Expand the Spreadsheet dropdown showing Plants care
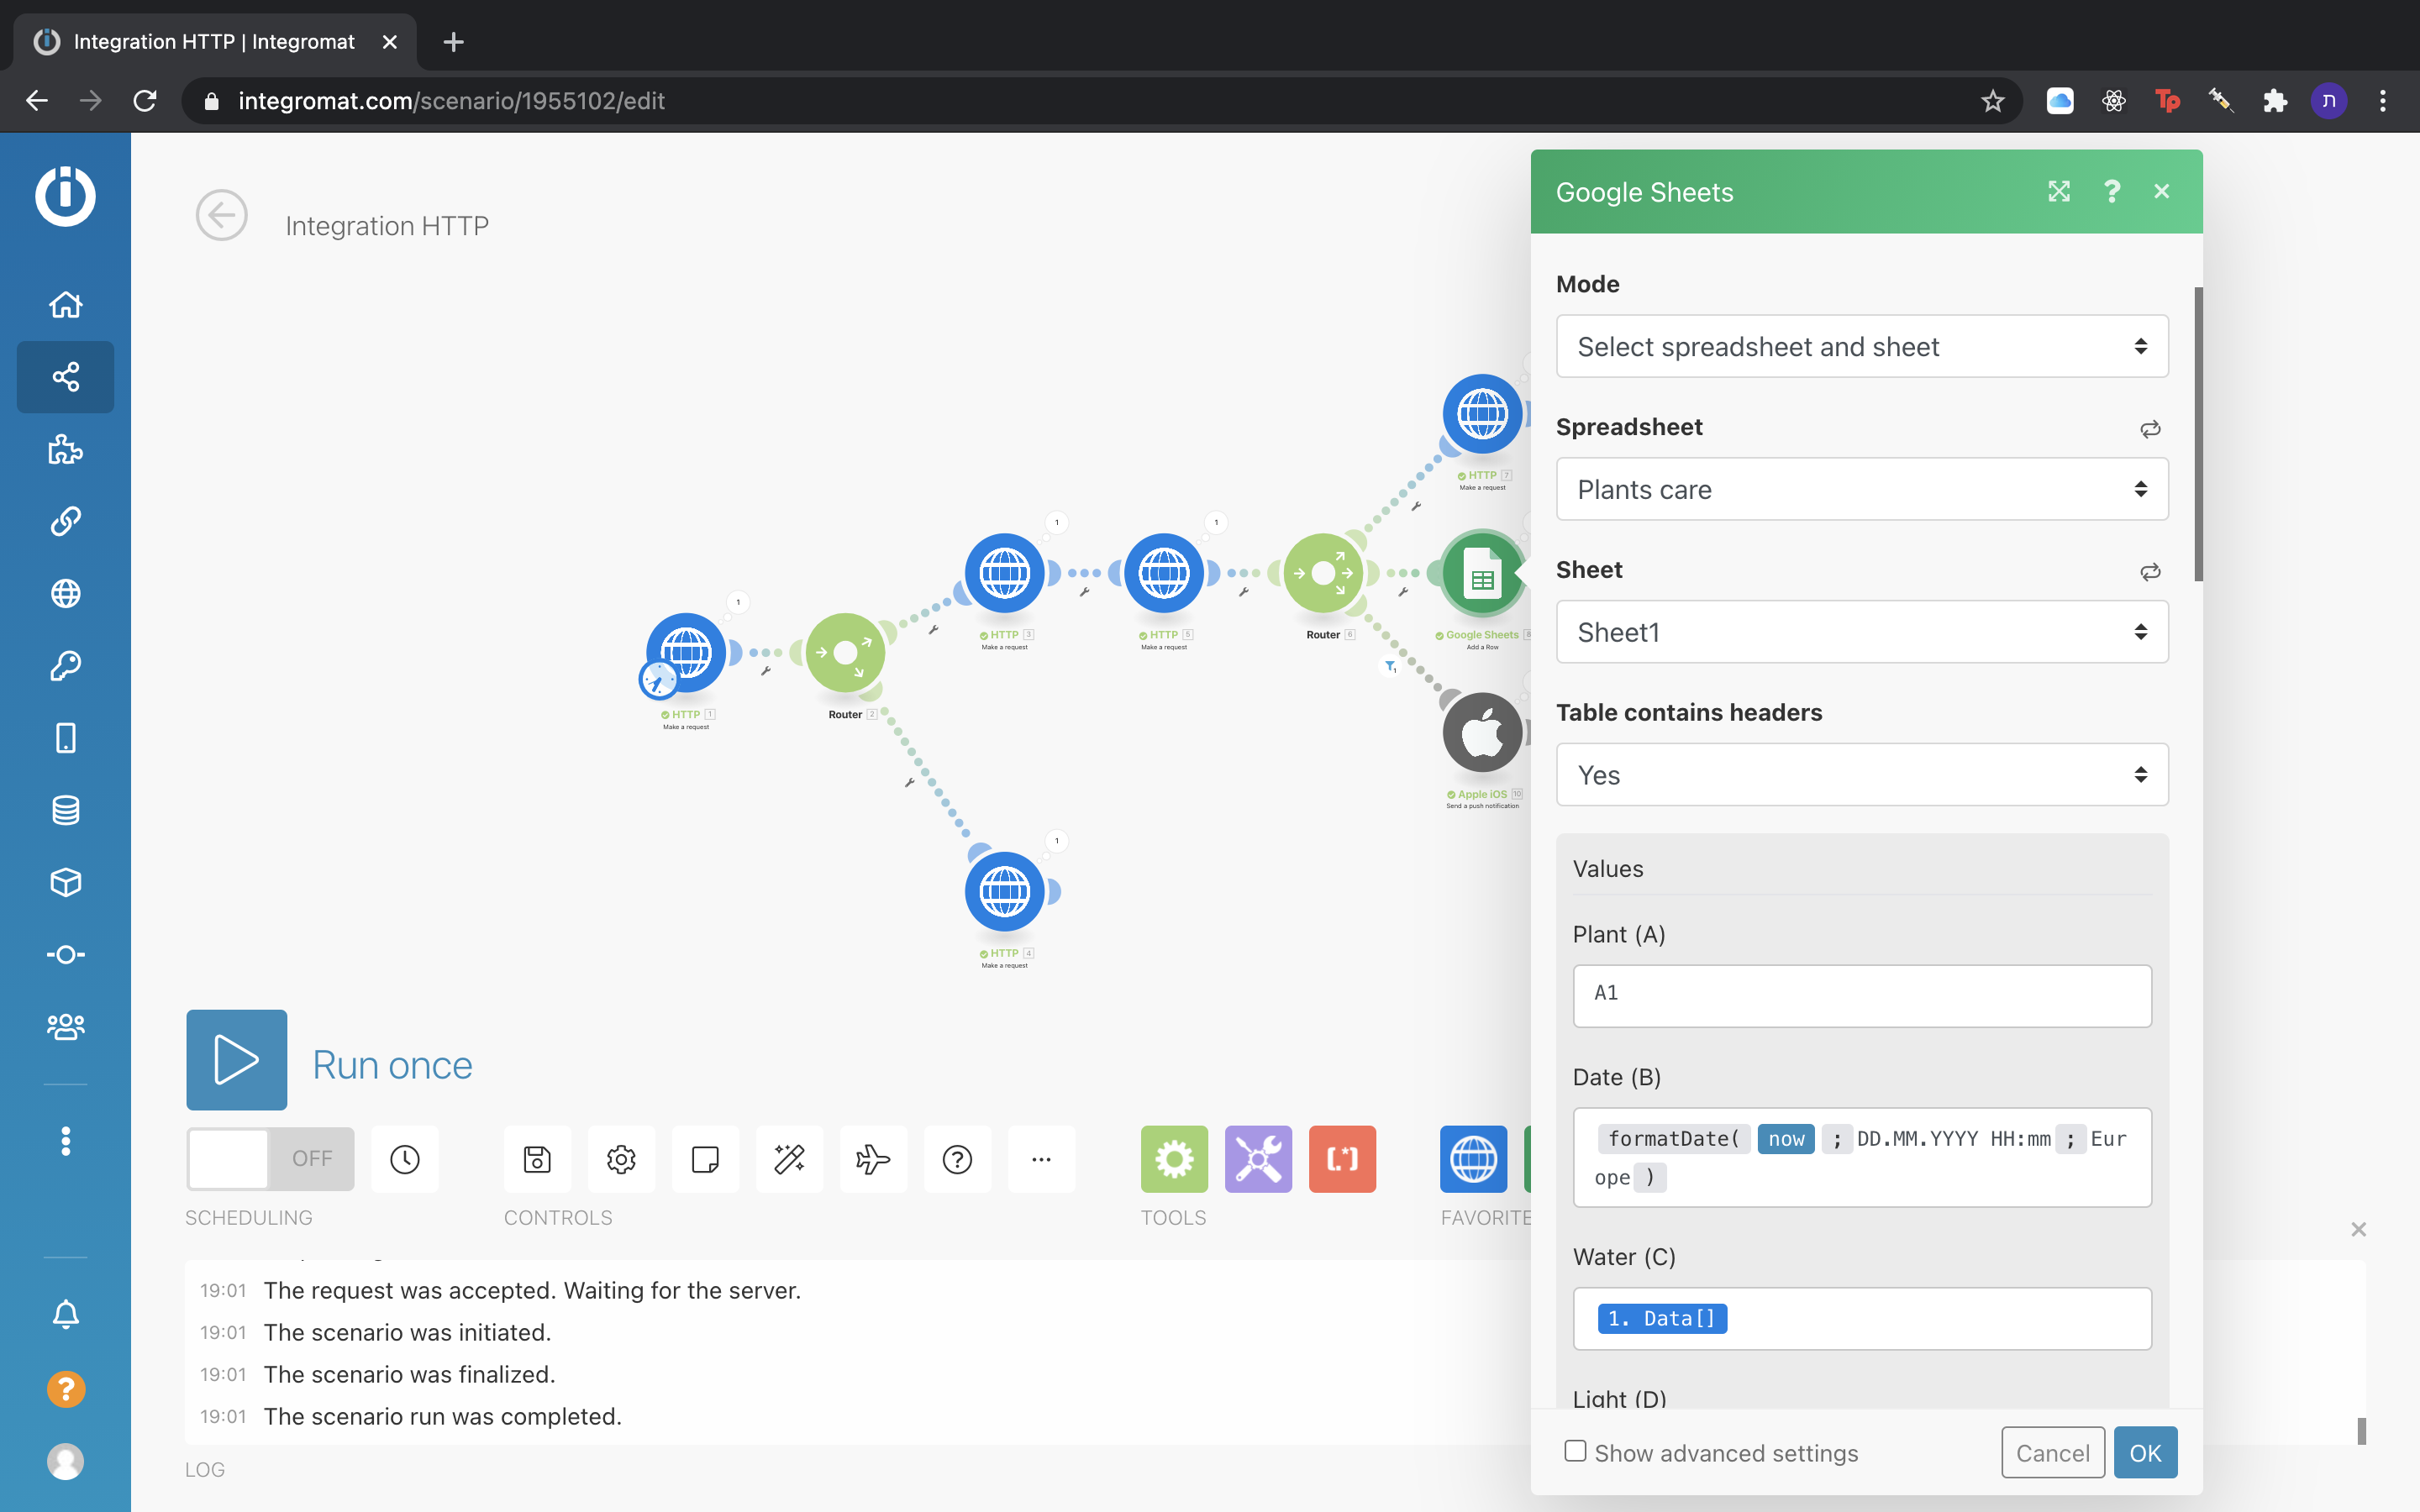This screenshot has width=2420, height=1512. pyautogui.click(x=1861, y=489)
